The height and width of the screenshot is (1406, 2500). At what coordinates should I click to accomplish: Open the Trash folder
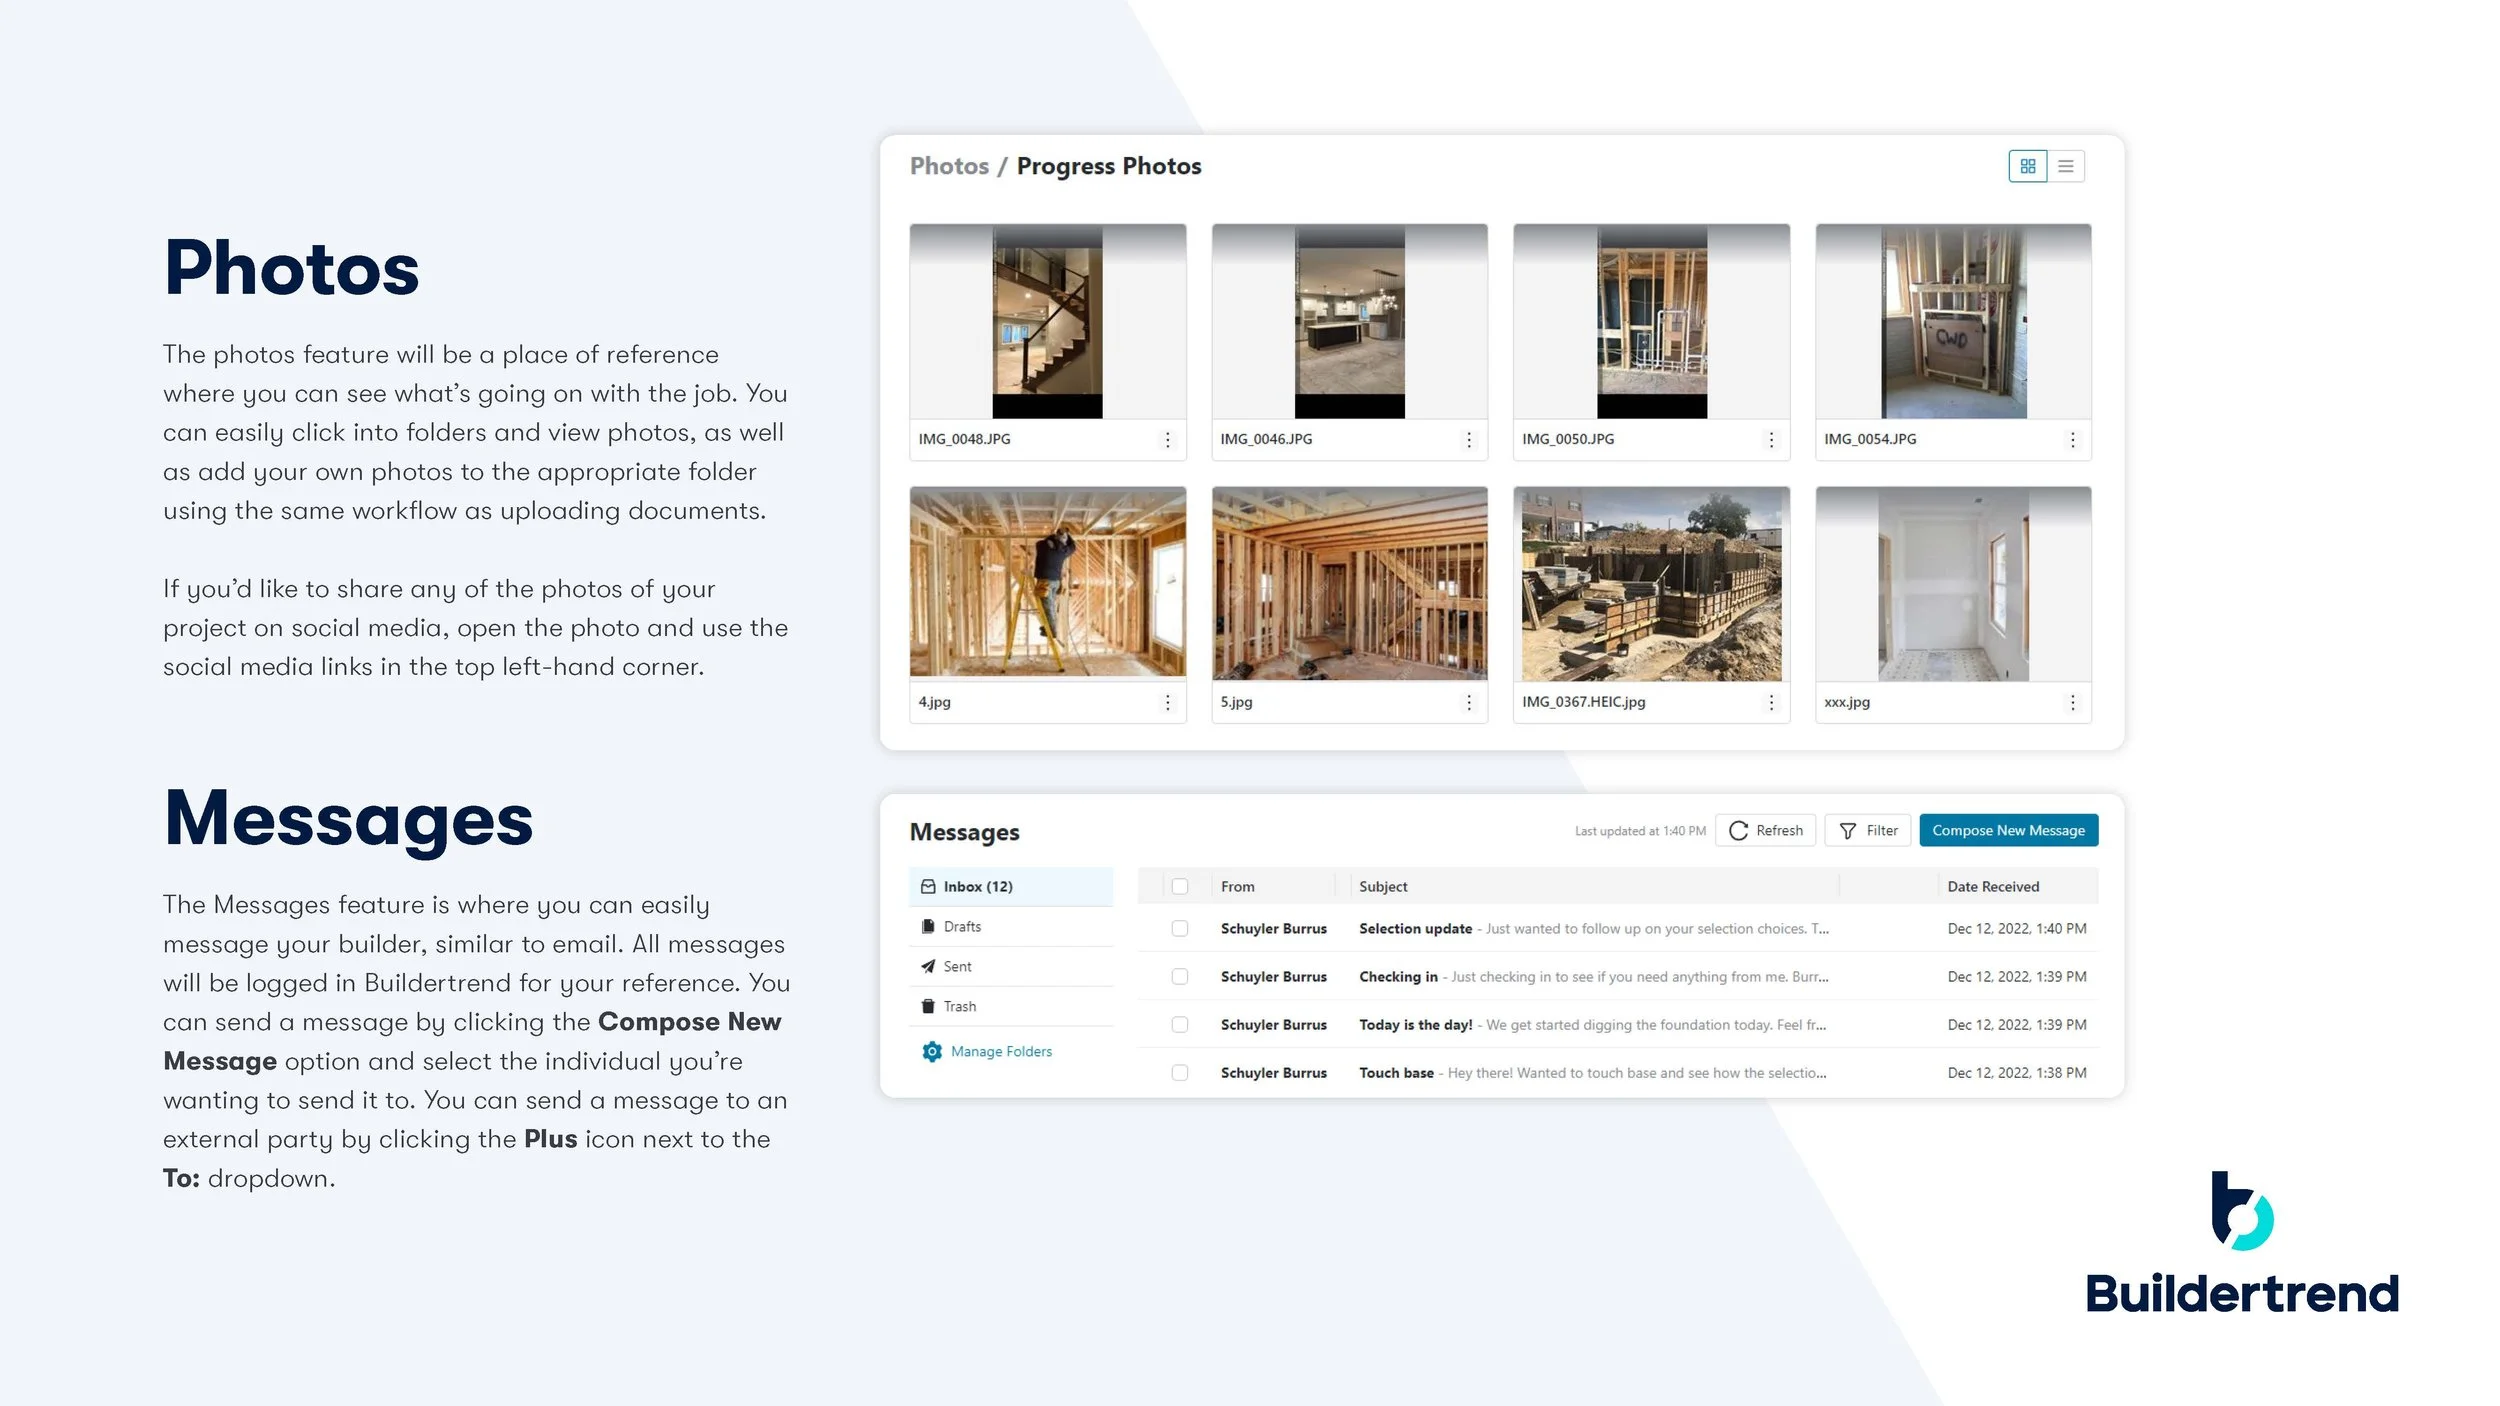[958, 1006]
